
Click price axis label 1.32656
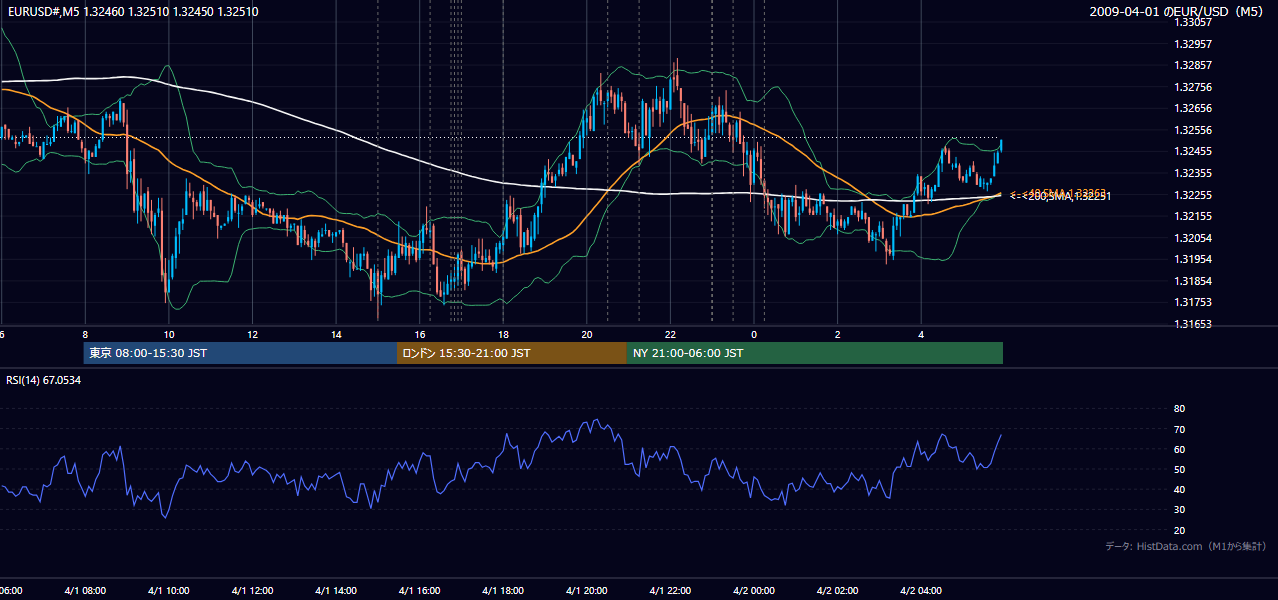click(1193, 108)
